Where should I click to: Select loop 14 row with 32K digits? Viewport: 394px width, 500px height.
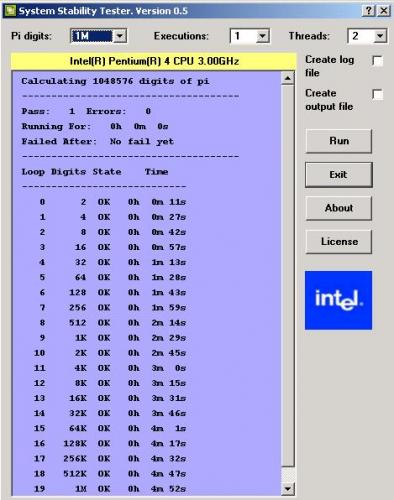tap(110, 413)
